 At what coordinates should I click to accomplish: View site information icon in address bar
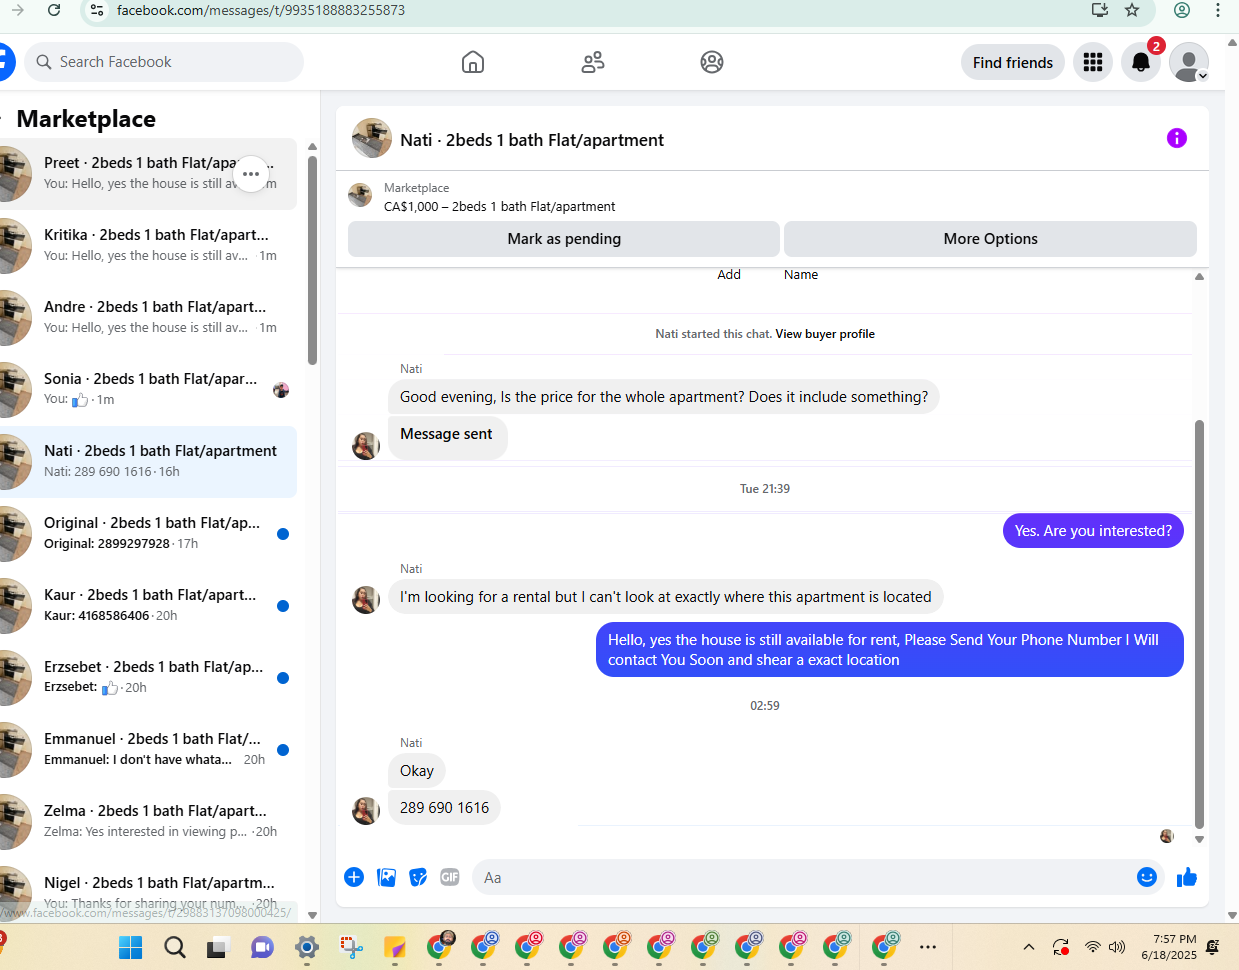point(96,10)
